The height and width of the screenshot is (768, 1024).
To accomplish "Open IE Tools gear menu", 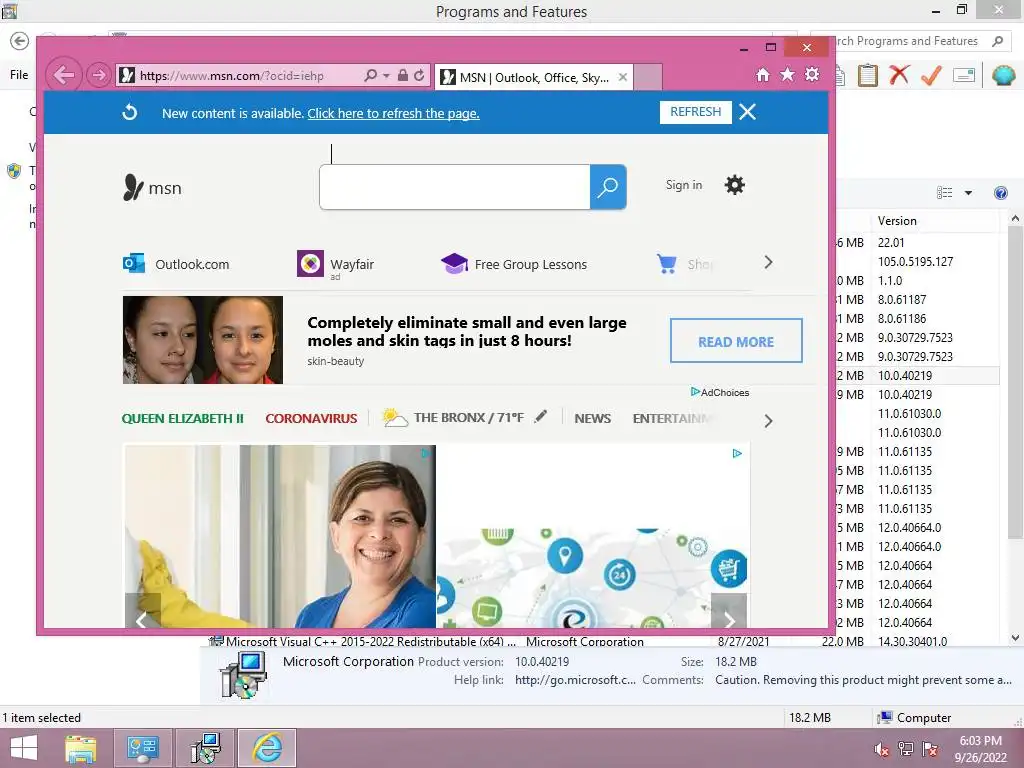I will 812,75.
